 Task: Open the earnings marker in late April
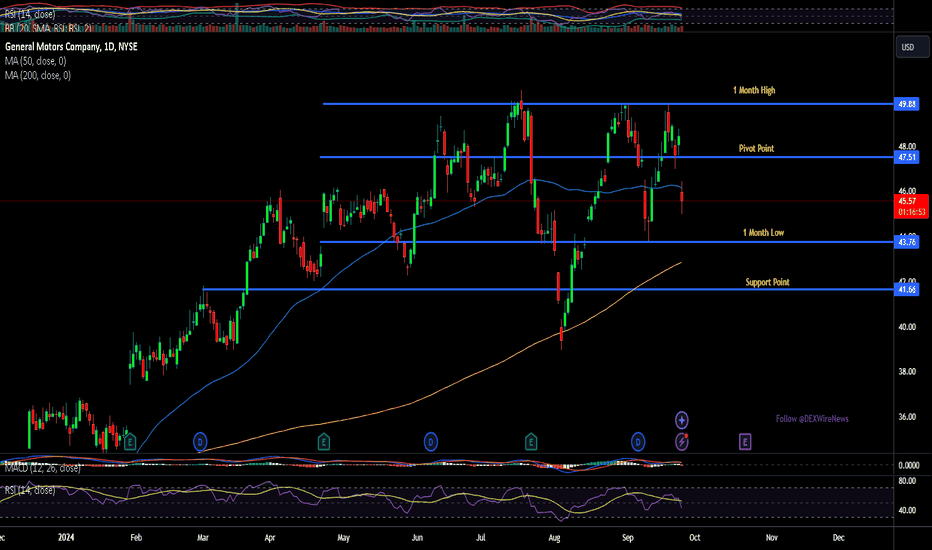point(323,442)
